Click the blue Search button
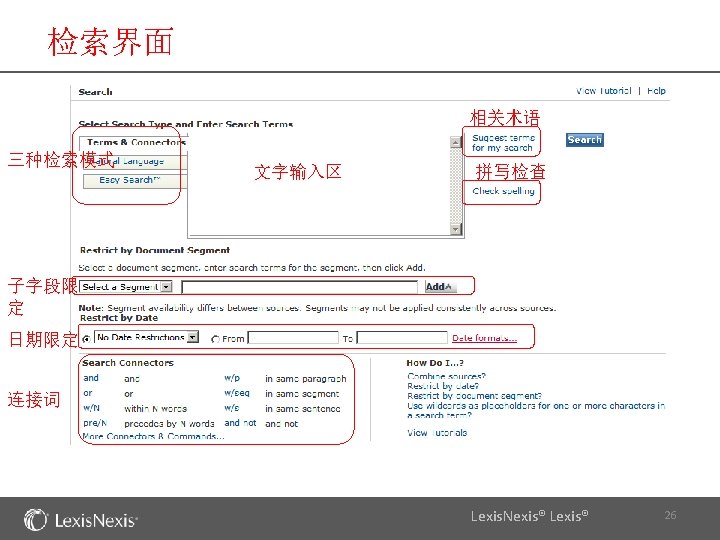This screenshot has width=720, height=540. pyautogui.click(x=585, y=140)
